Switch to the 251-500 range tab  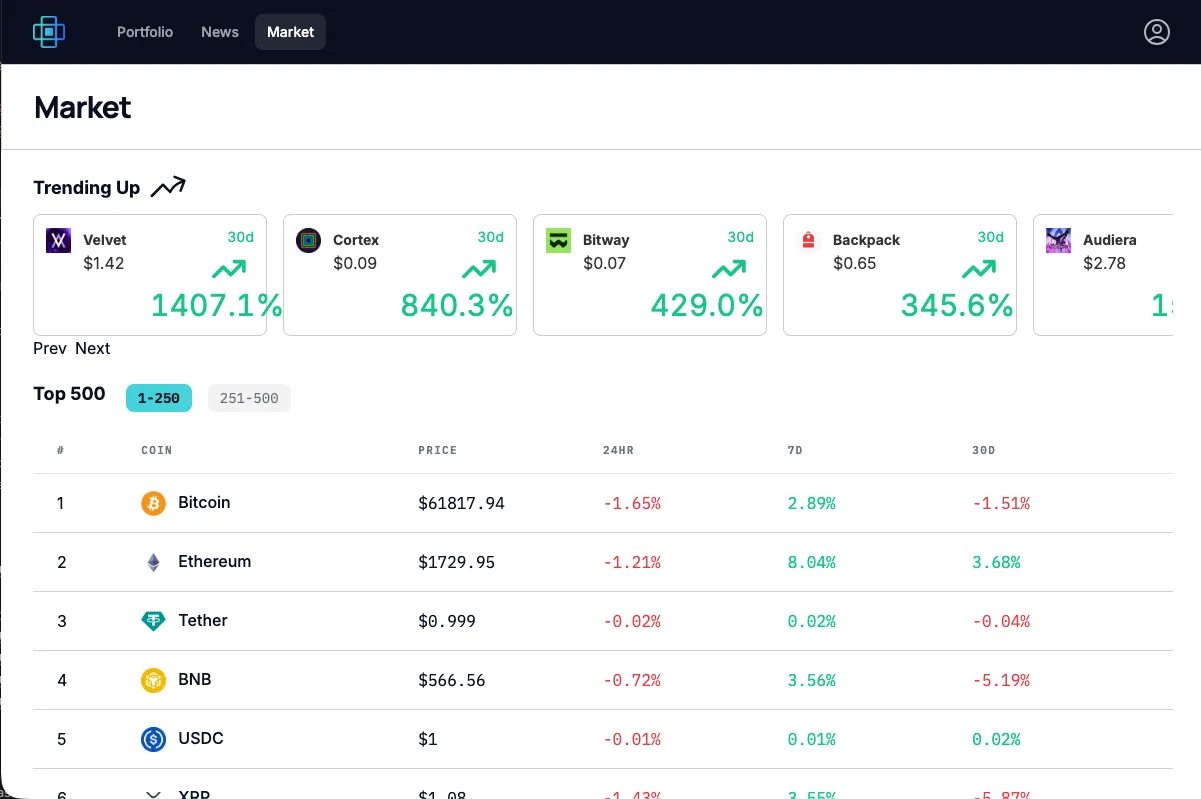coord(249,398)
